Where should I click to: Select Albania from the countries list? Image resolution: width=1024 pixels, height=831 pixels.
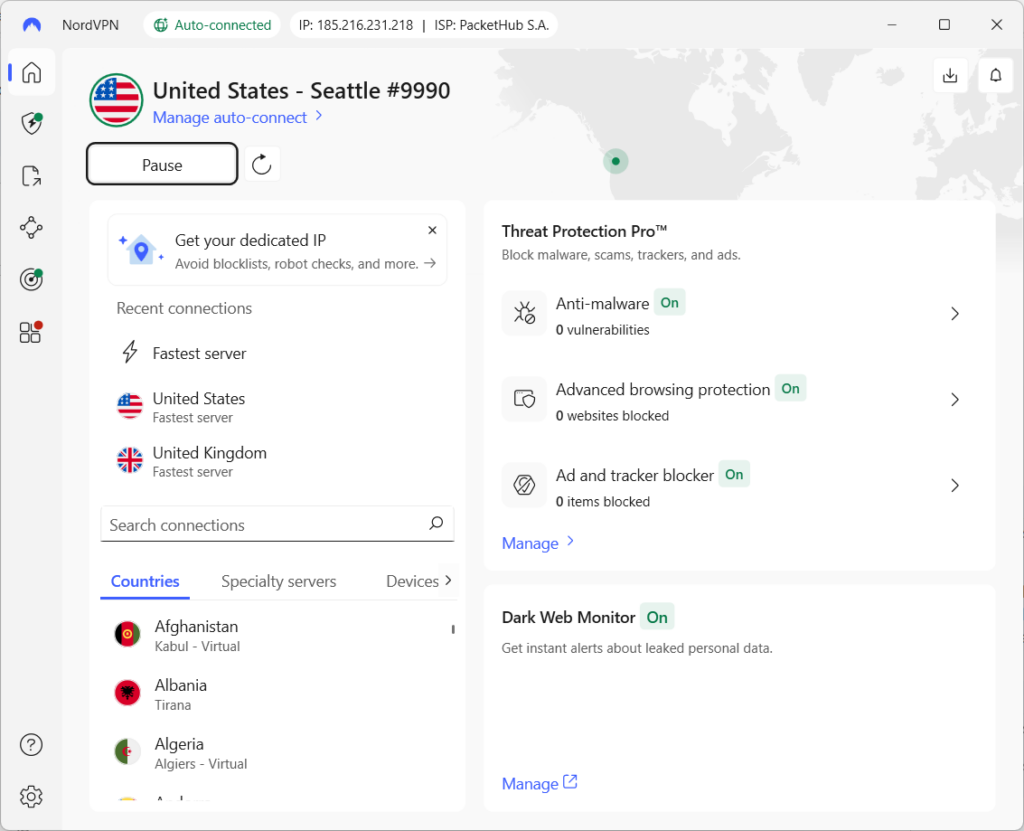[x=180, y=694]
